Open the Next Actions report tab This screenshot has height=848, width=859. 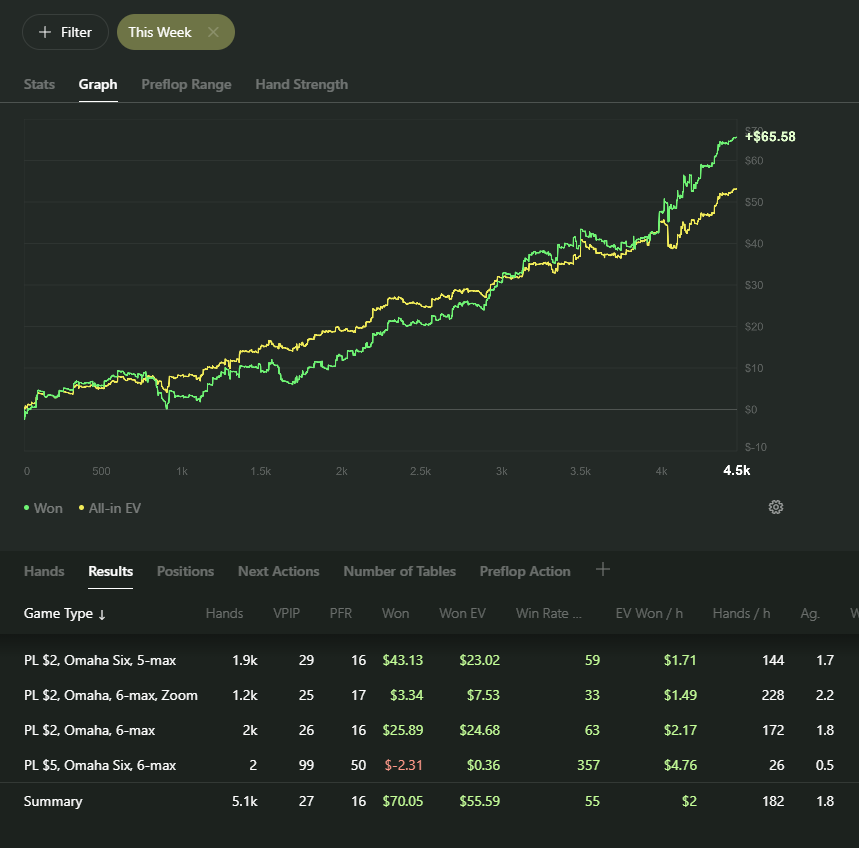[278, 572]
